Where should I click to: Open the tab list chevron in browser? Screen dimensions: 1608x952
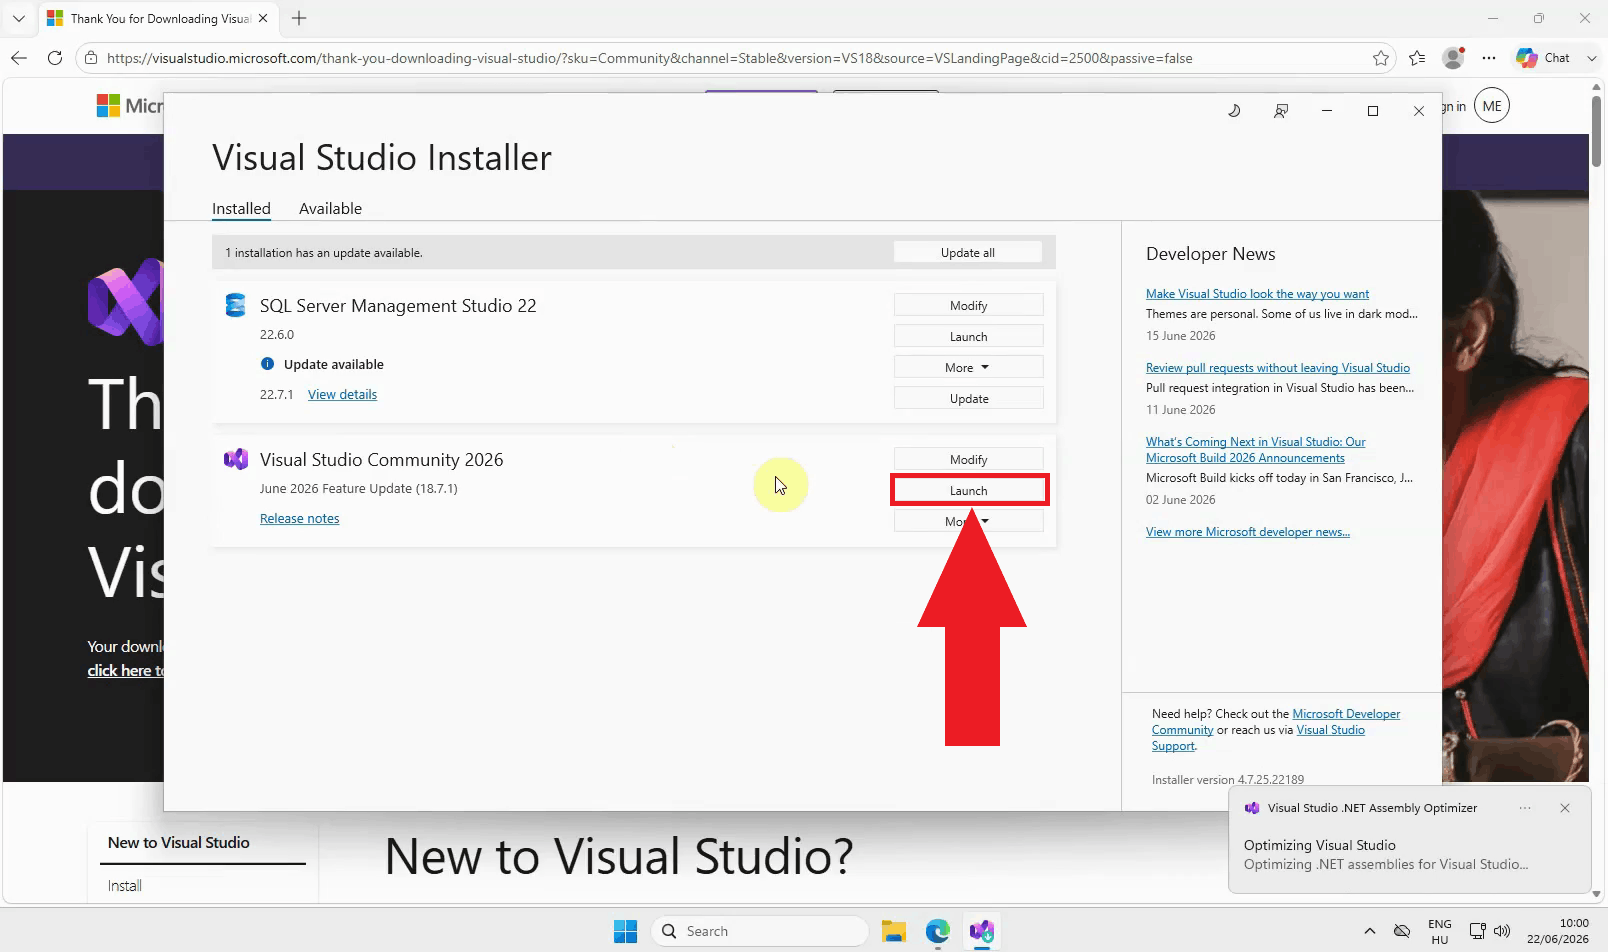point(19,18)
